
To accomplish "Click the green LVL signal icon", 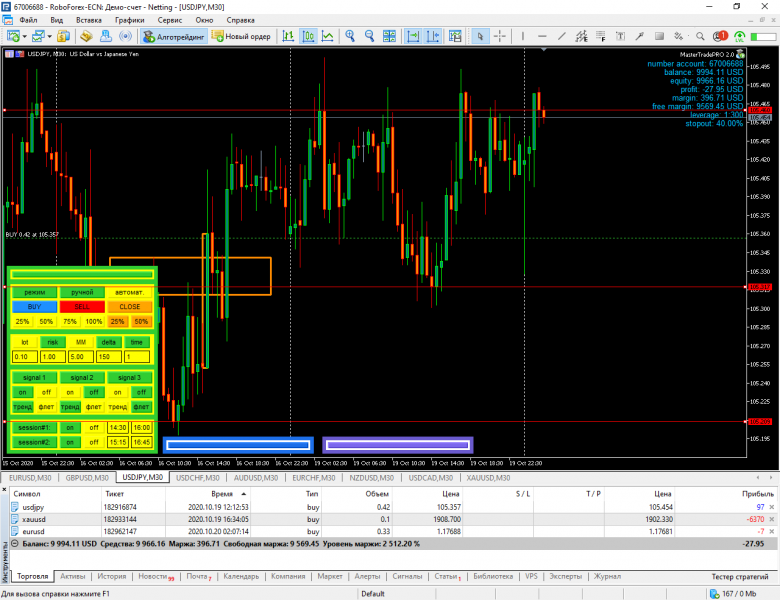I will [x=740, y=36].
